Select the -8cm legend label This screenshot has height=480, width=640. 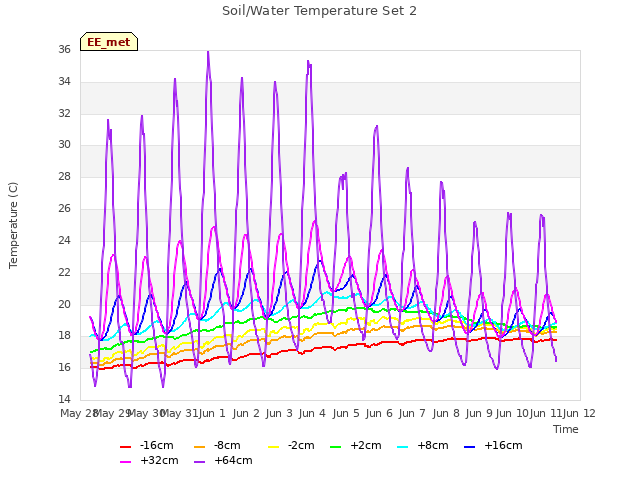[227, 445]
